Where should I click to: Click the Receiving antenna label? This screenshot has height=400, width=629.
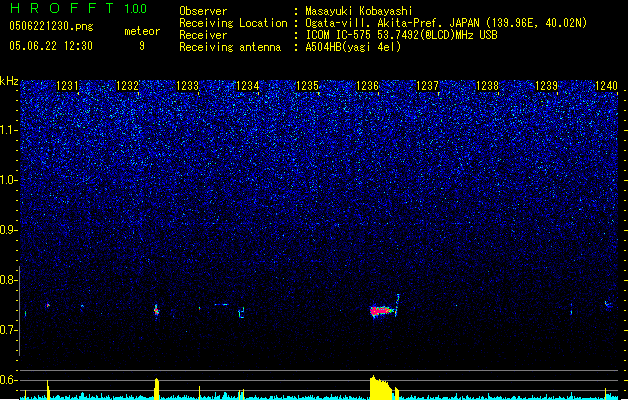(230, 47)
